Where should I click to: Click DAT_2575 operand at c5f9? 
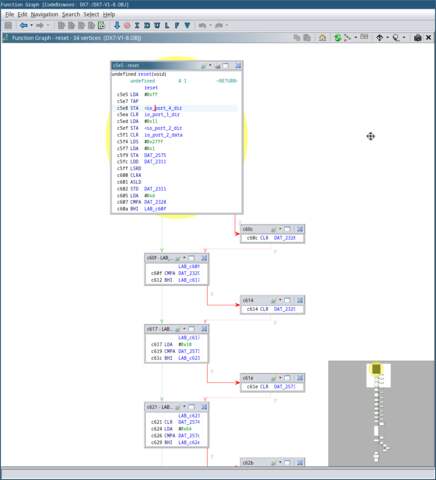(155, 155)
